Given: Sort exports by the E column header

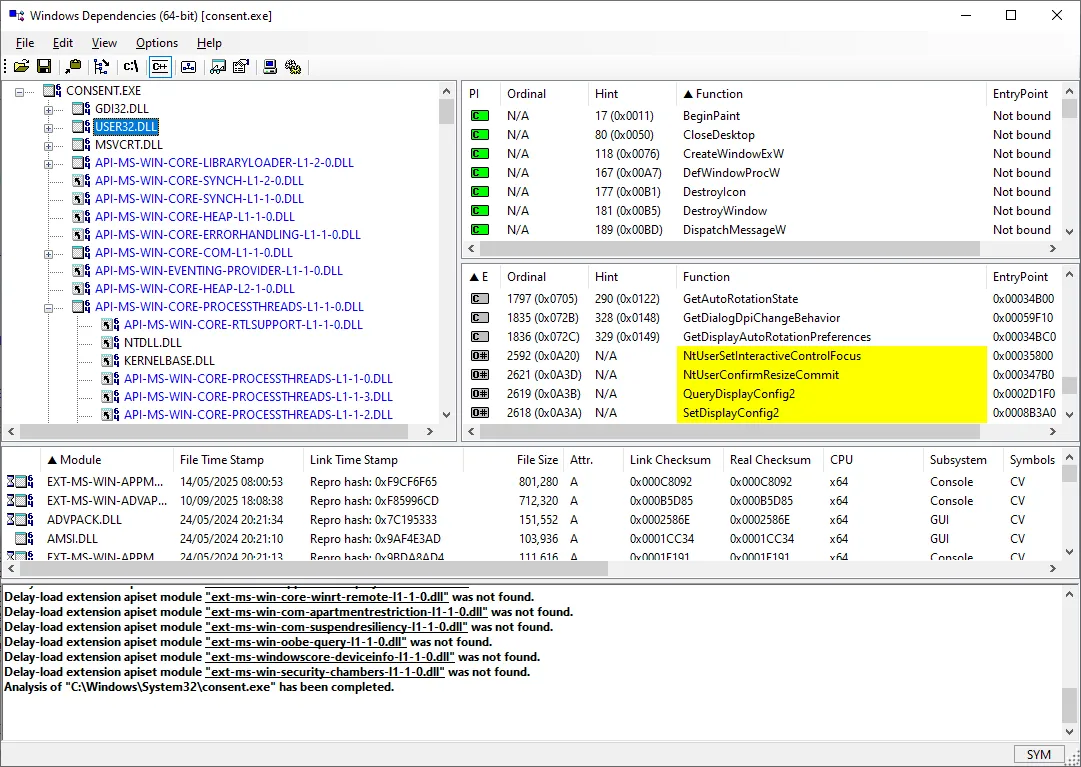Looking at the screenshot, I should click(x=481, y=276).
